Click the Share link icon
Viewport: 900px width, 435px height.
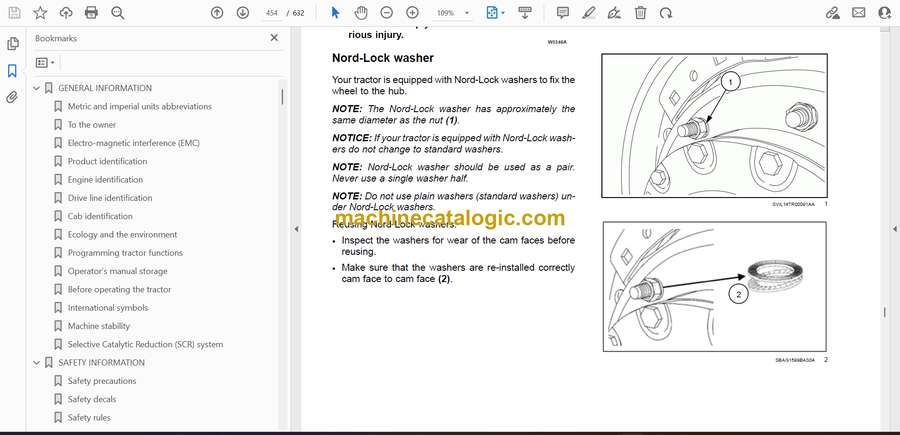click(833, 13)
